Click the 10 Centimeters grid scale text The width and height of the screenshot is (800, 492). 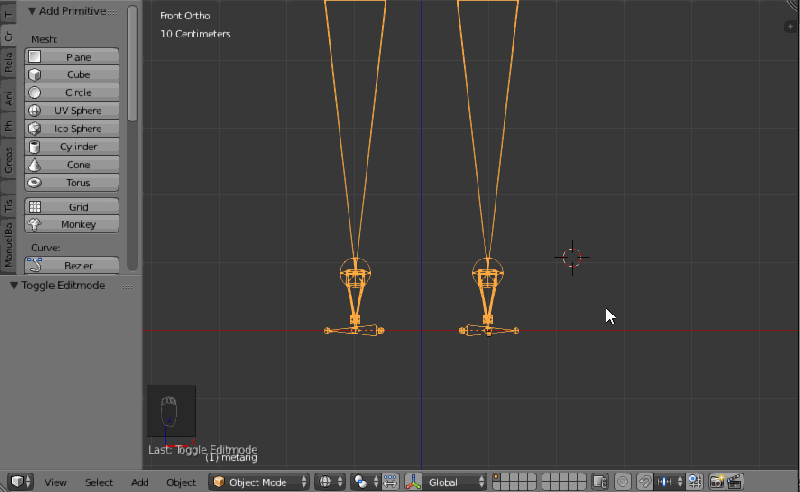click(x=195, y=34)
